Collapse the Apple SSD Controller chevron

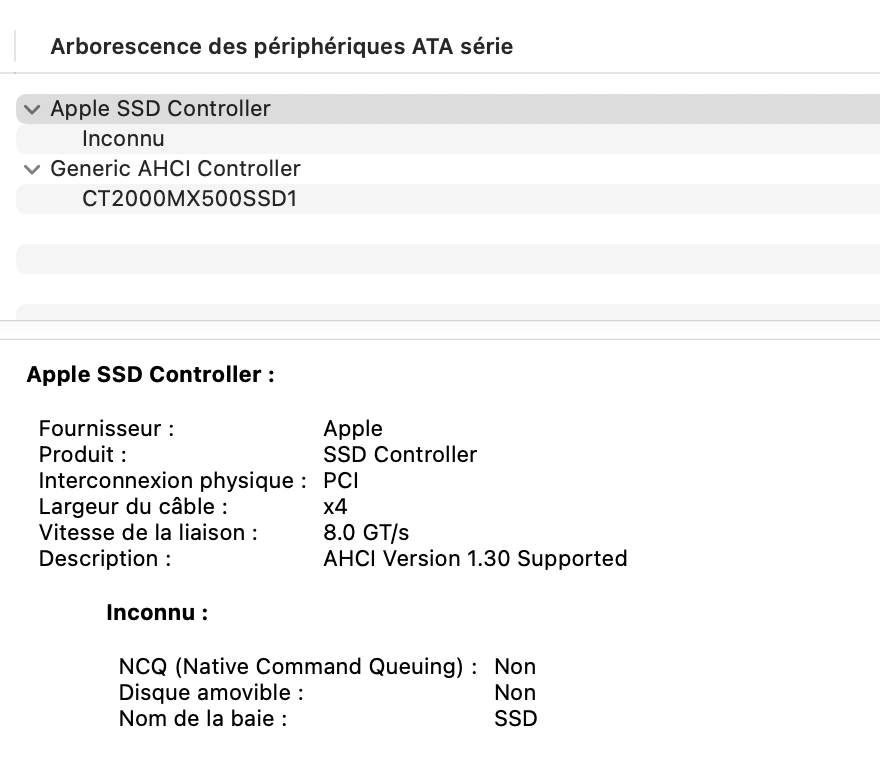pos(33,109)
